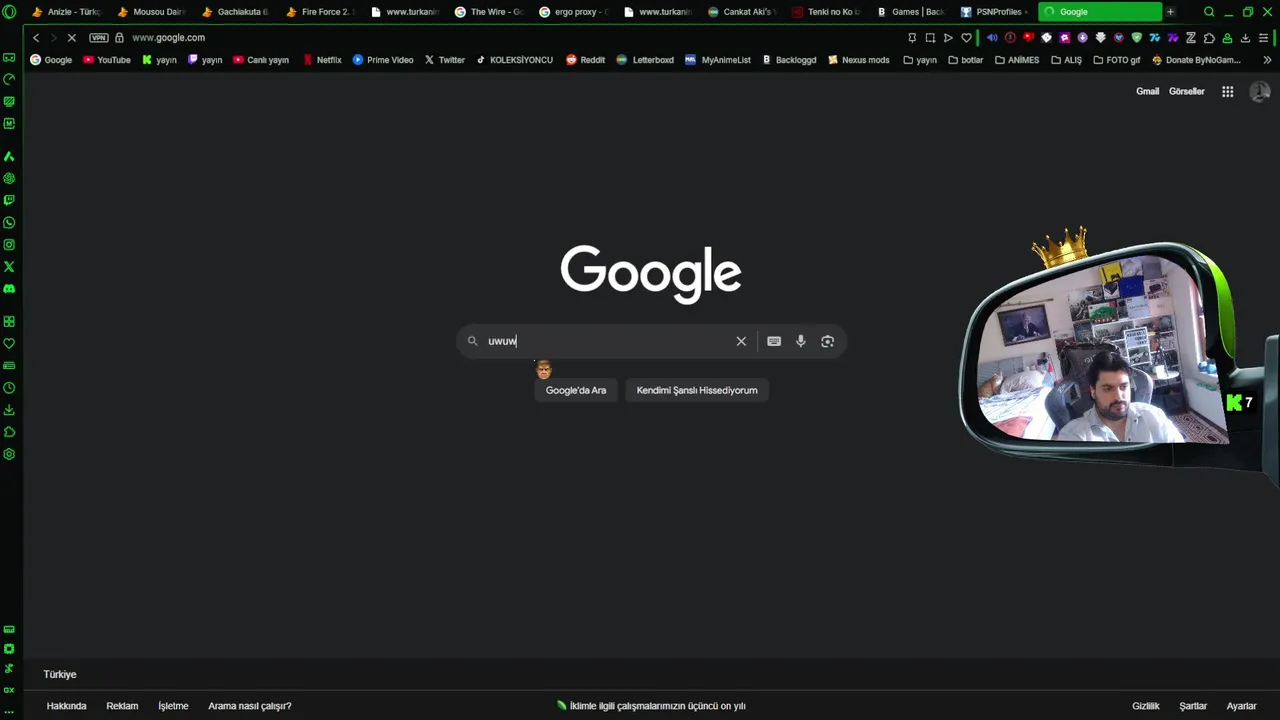Open the Opera GX main menu logo
This screenshot has width=1280, height=720.
click(x=9, y=12)
